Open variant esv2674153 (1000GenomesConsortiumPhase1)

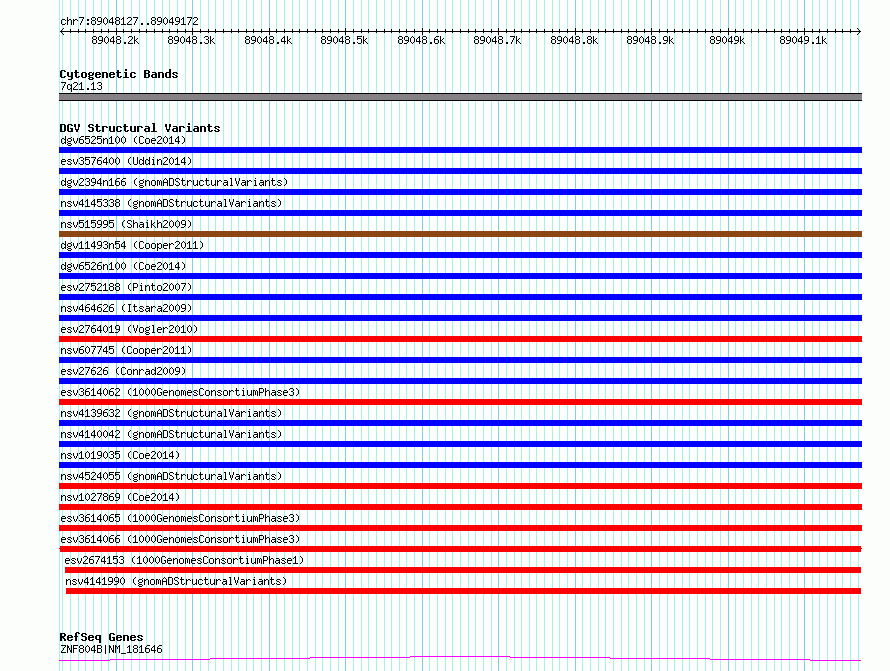pyautogui.click(x=184, y=560)
